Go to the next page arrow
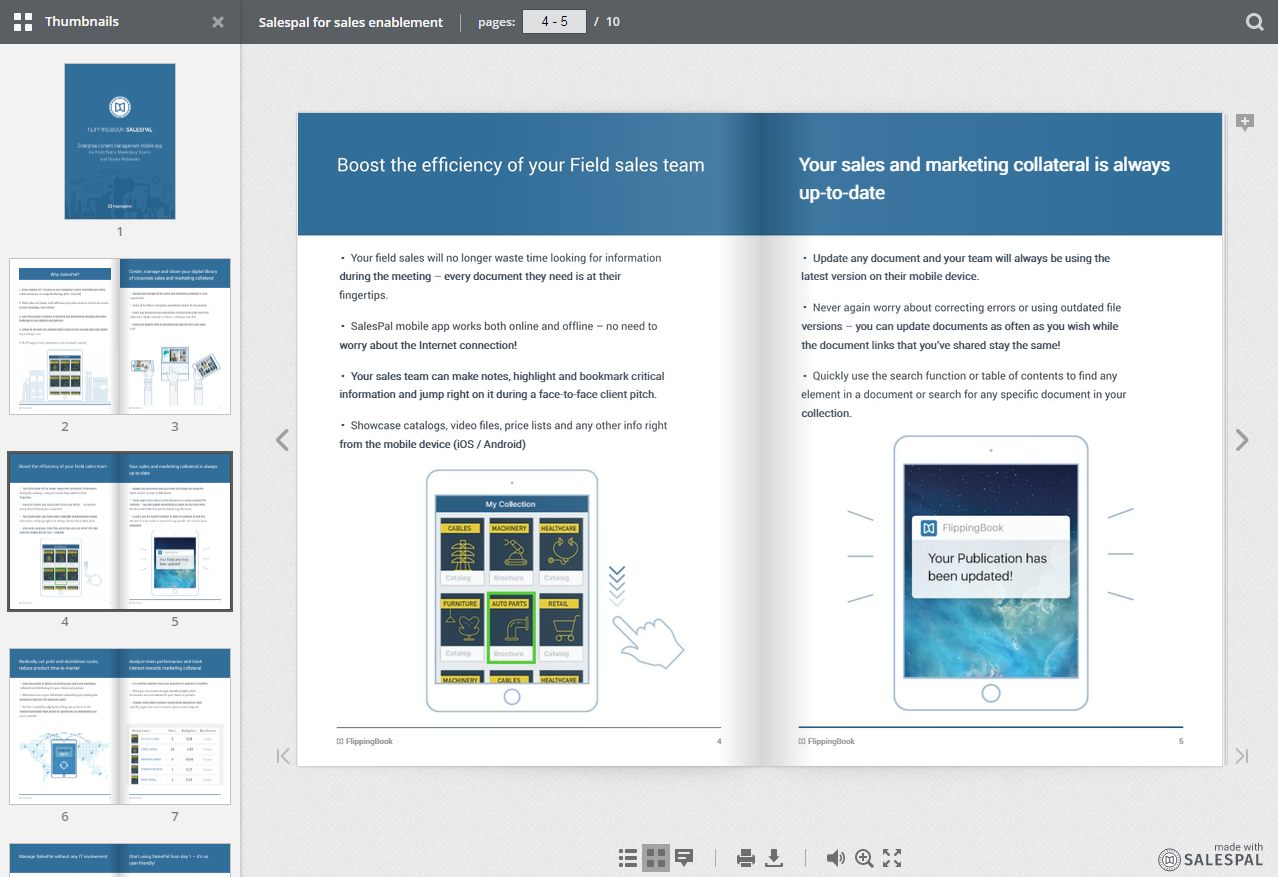Image resolution: width=1278 pixels, height=877 pixels. pyautogui.click(x=1242, y=440)
